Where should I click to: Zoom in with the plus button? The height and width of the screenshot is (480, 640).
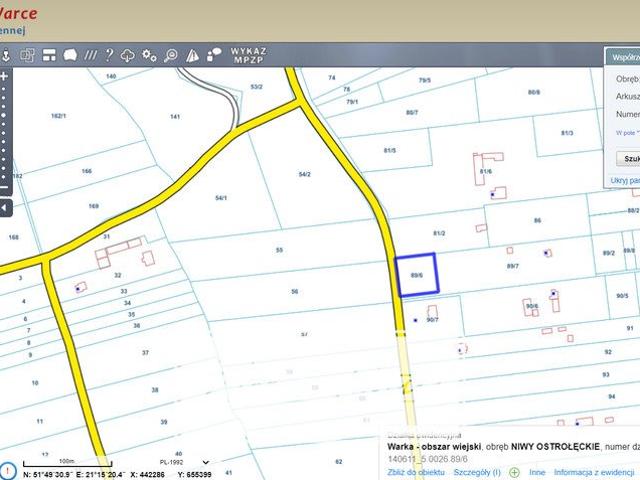[5, 76]
